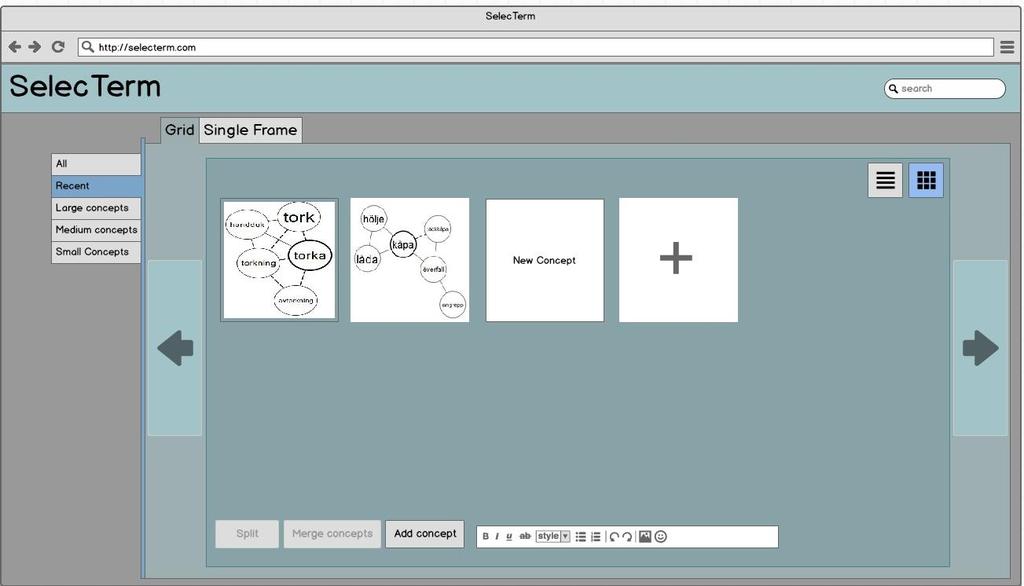Undo the last edit
Viewport: 1024px width, 586px height.
coord(614,536)
